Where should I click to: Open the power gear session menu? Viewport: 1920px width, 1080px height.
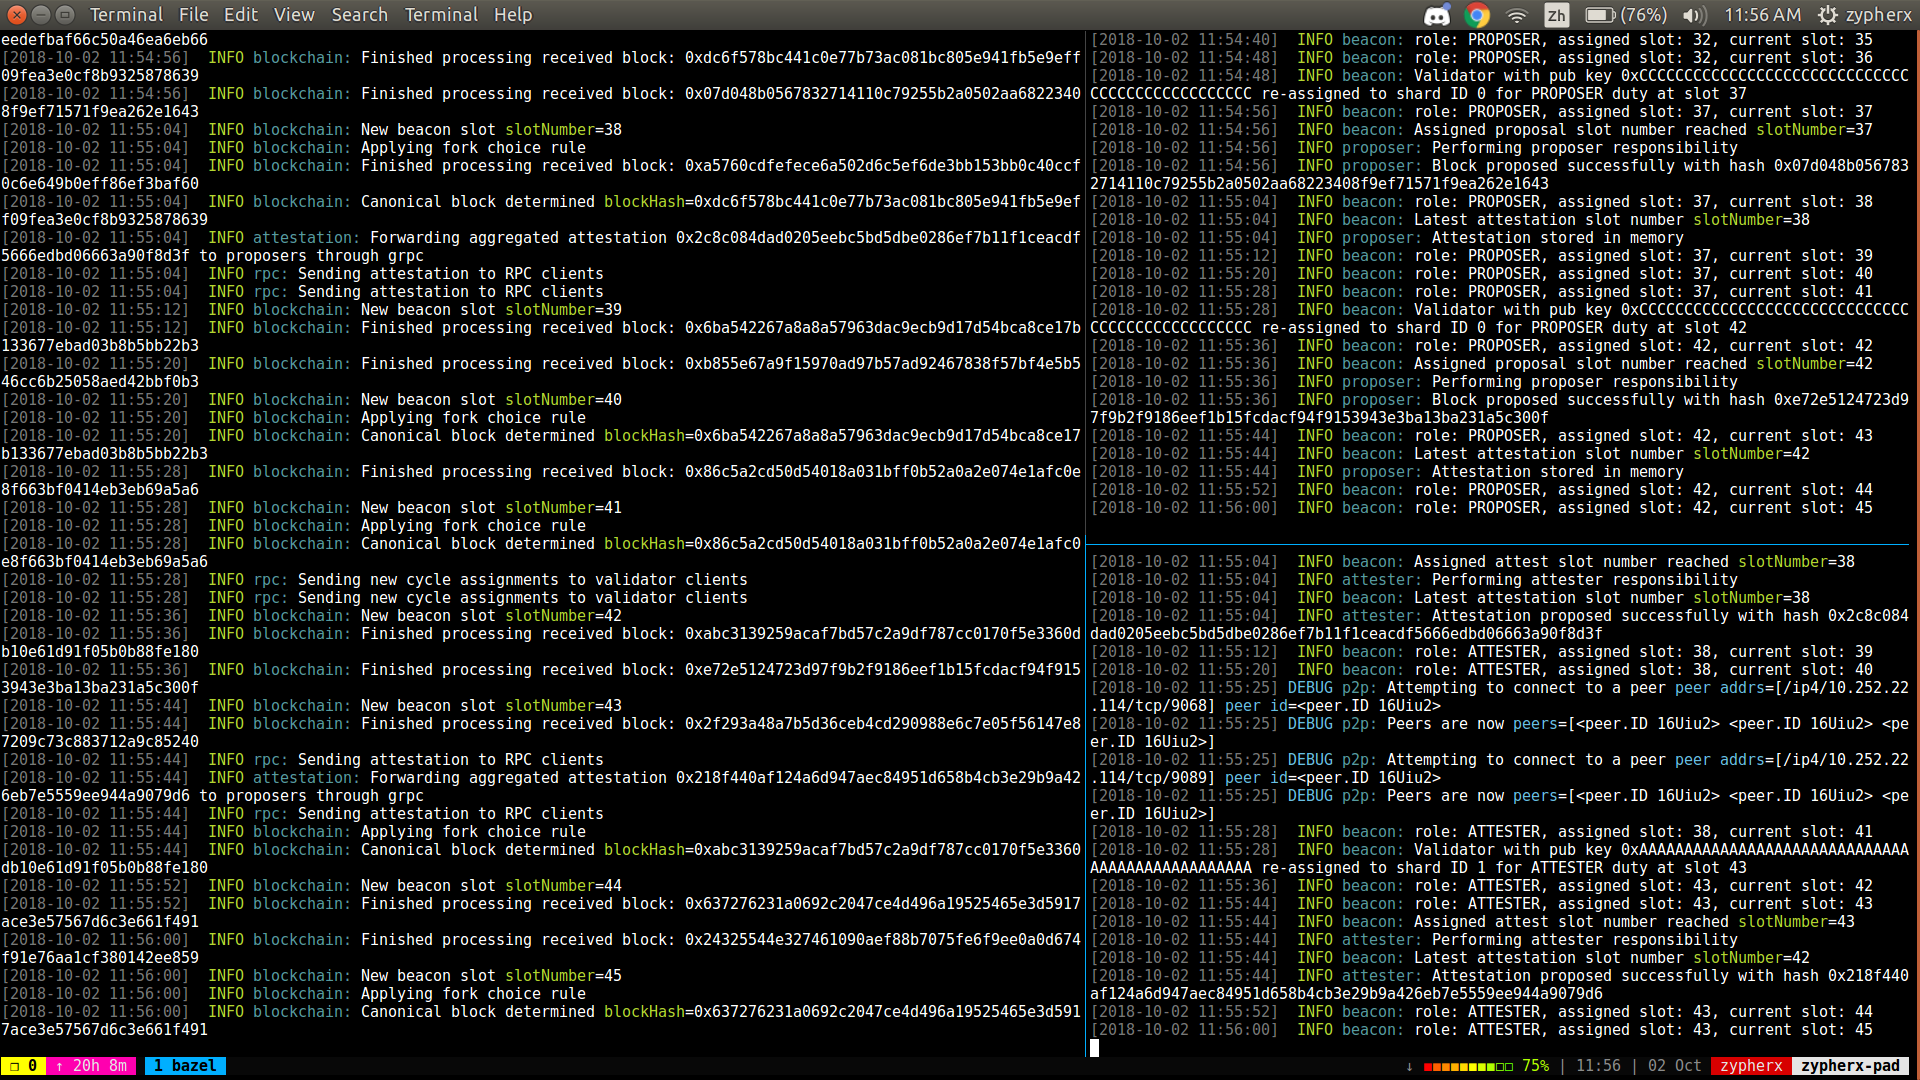(x=1828, y=15)
